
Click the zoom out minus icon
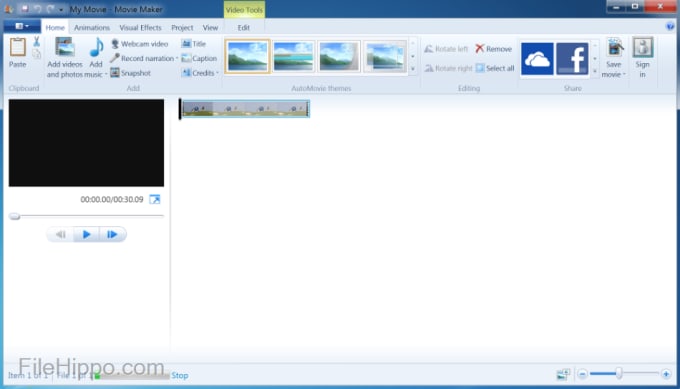click(x=582, y=374)
